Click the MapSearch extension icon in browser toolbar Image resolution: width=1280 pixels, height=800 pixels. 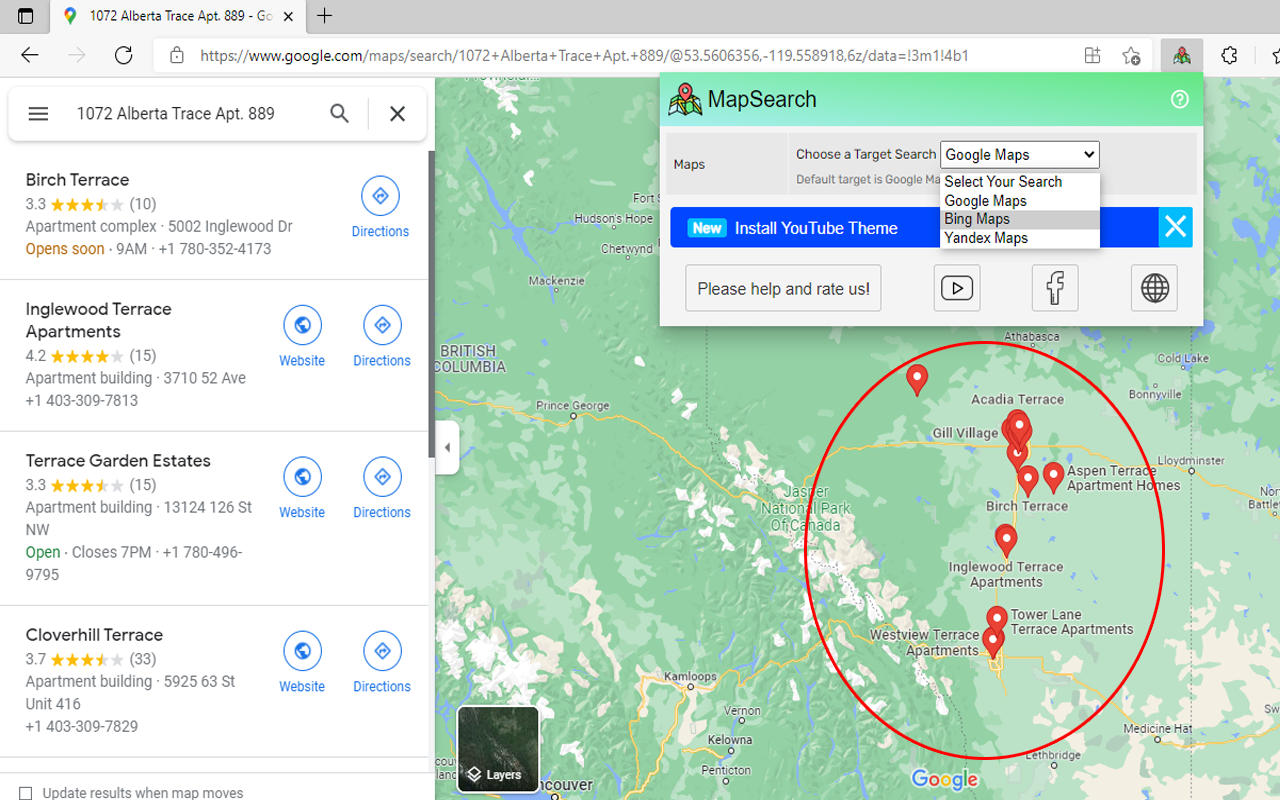pyautogui.click(x=1181, y=56)
